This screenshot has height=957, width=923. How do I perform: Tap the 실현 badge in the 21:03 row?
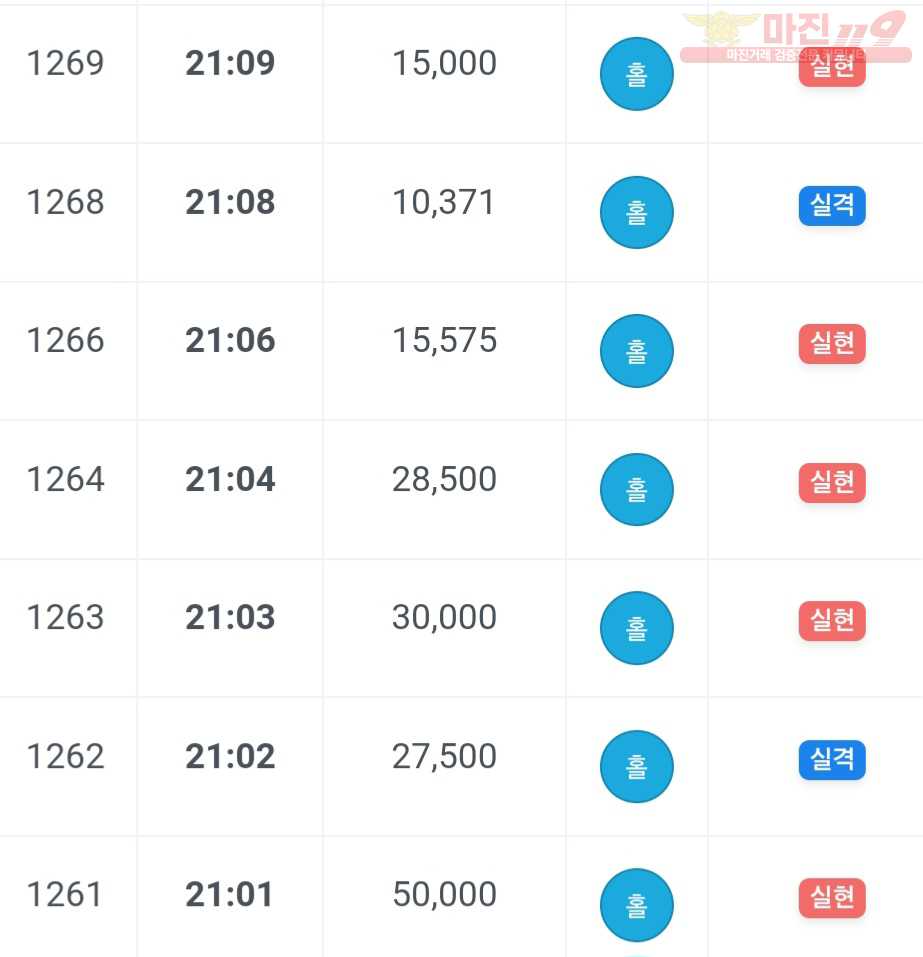click(832, 621)
